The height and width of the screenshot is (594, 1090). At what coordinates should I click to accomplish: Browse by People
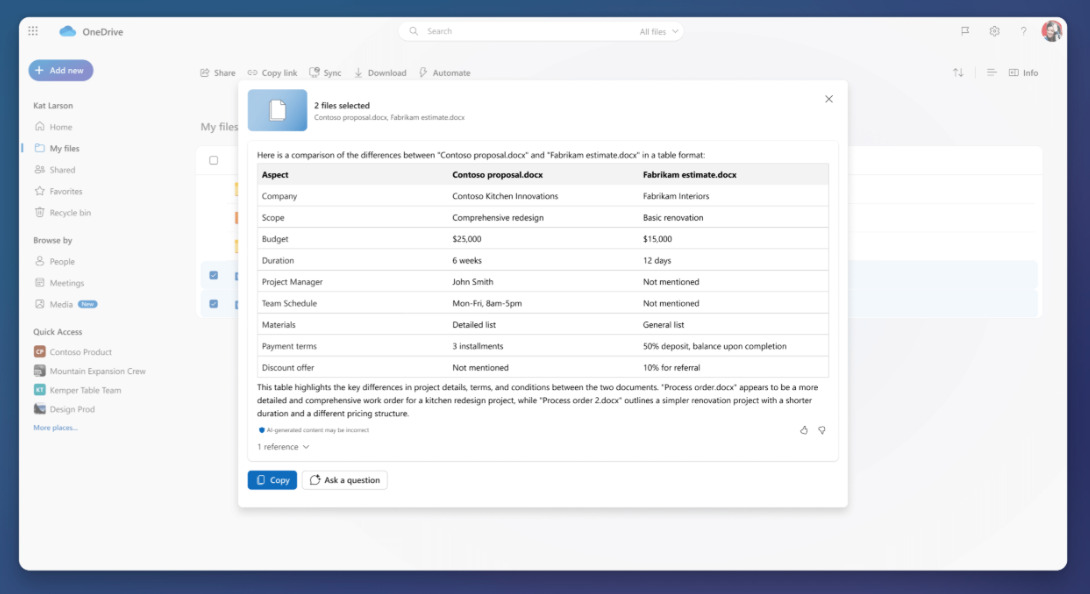coord(55,262)
